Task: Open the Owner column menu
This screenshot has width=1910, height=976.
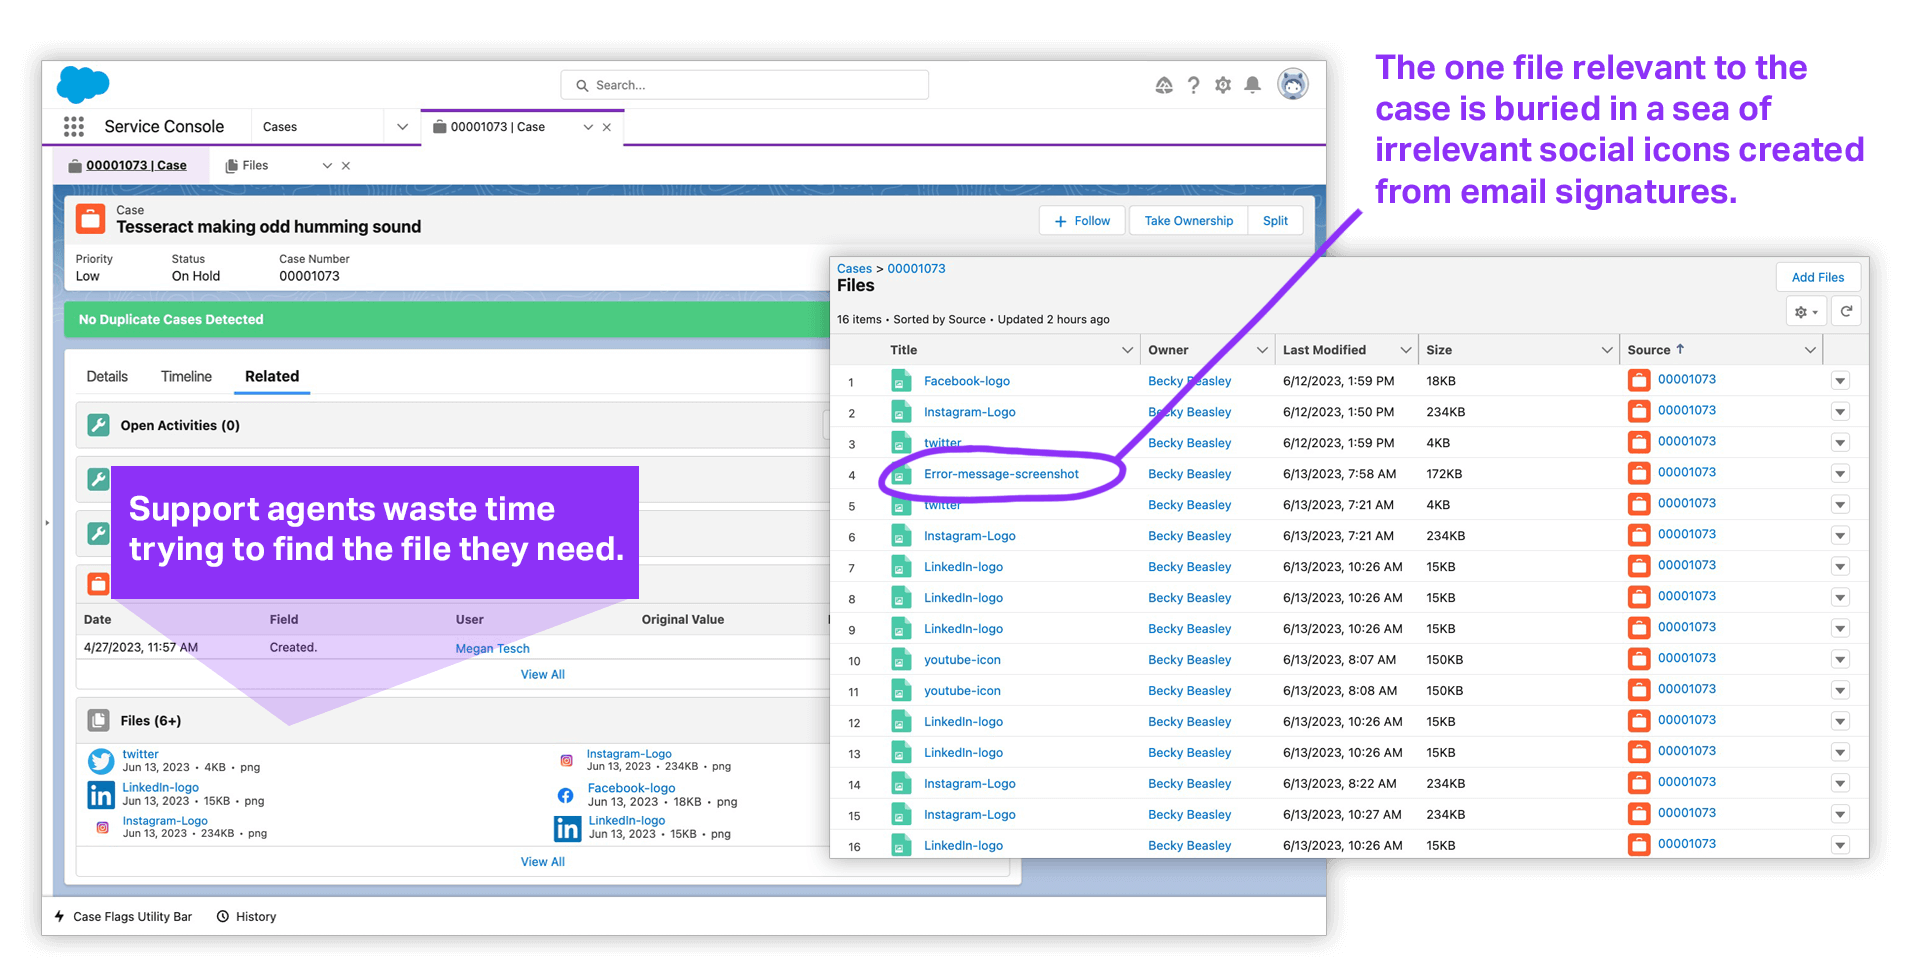Action: pyautogui.click(x=1262, y=350)
